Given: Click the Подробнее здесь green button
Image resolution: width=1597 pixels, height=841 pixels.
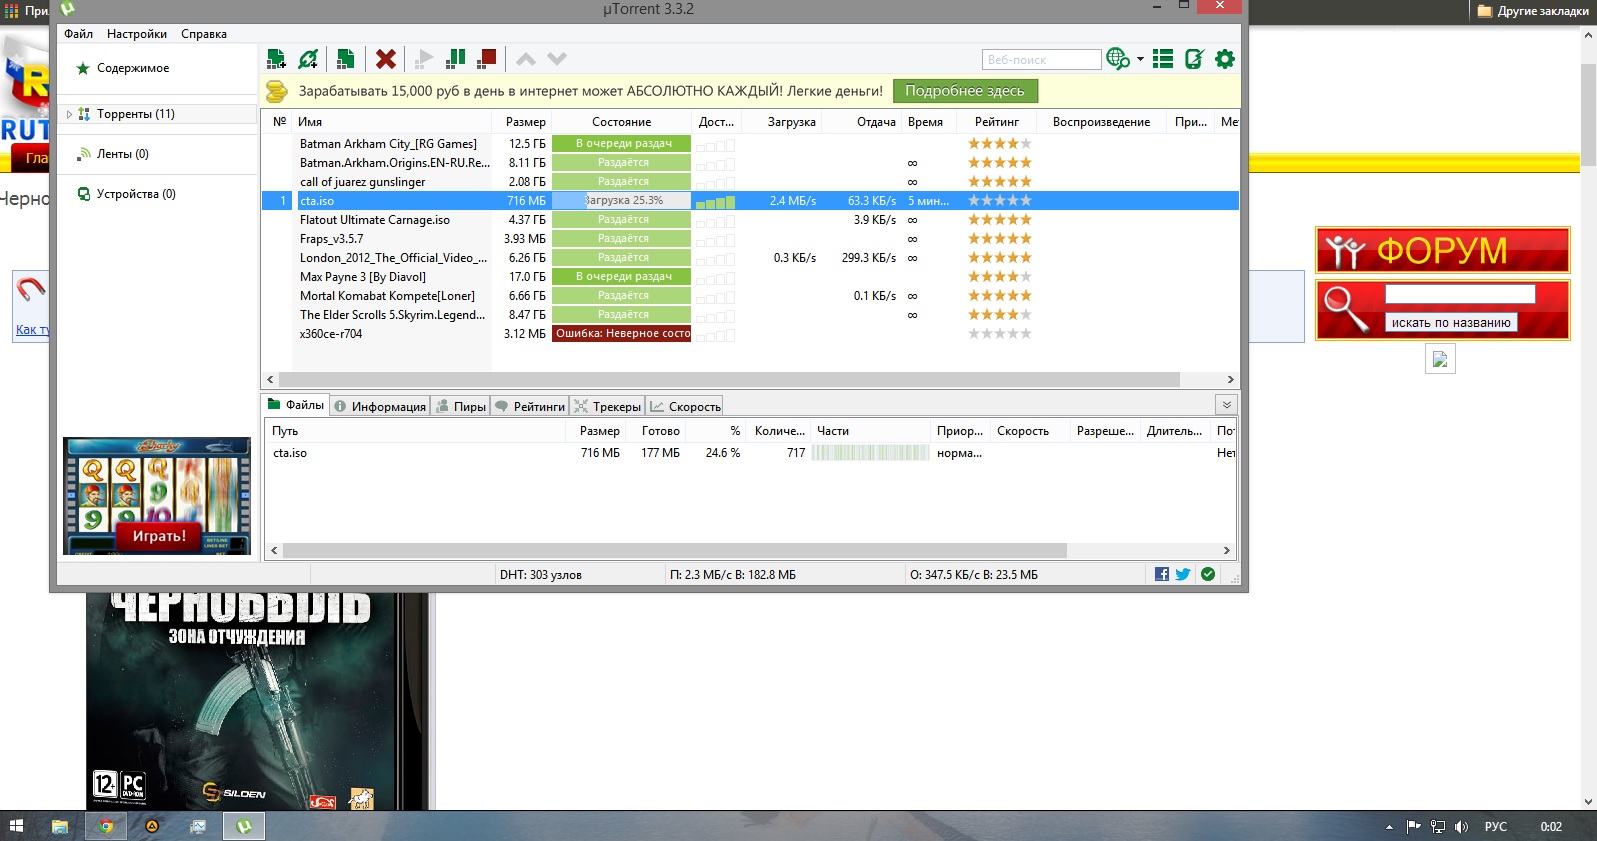Looking at the screenshot, I should click(965, 91).
